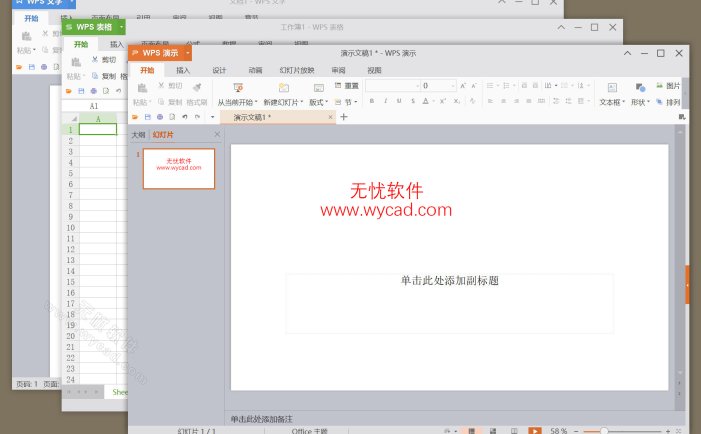Undo via arrow in 演示 quick toolbar
701x434 pixels.
click(185, 117)
